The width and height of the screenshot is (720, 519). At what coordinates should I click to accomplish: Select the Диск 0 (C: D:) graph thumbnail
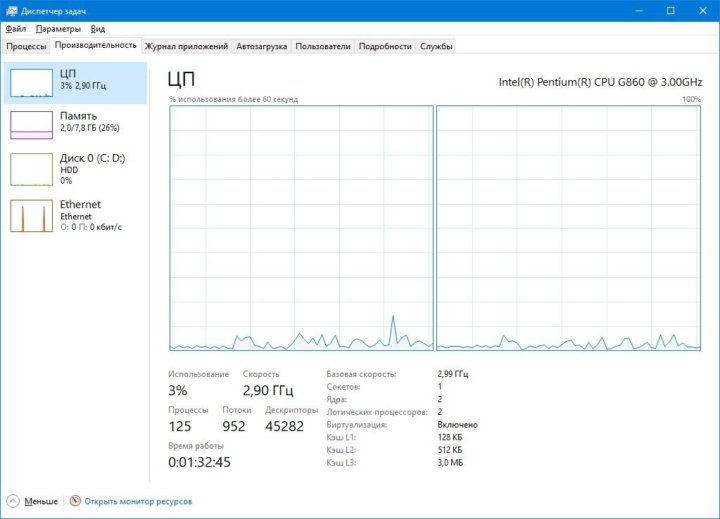point(31,170)
